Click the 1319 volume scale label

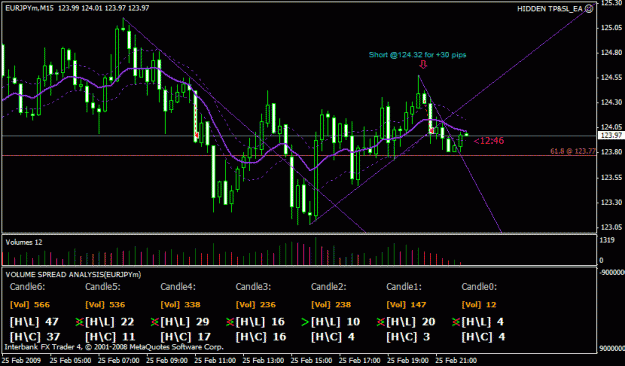coord(607,240)
